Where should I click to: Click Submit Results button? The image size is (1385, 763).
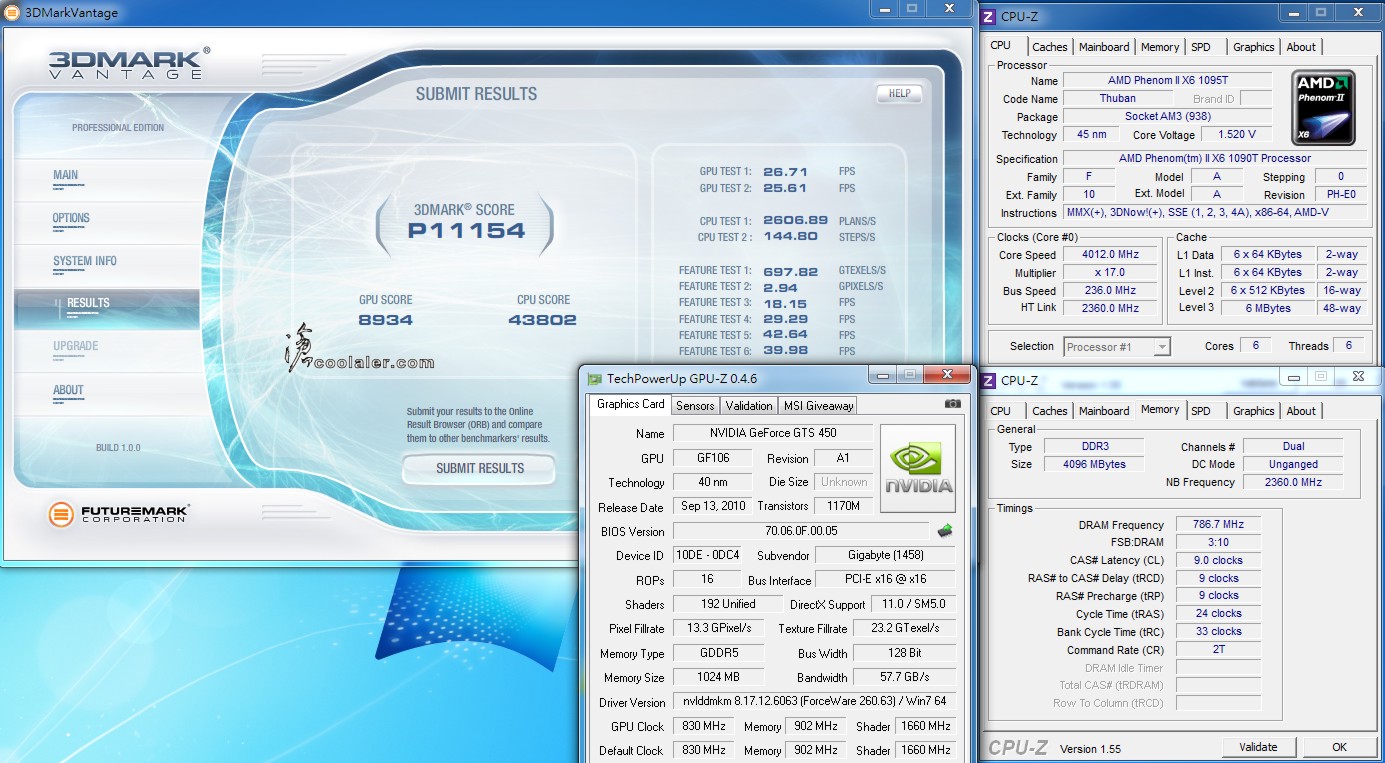(480, 468)
